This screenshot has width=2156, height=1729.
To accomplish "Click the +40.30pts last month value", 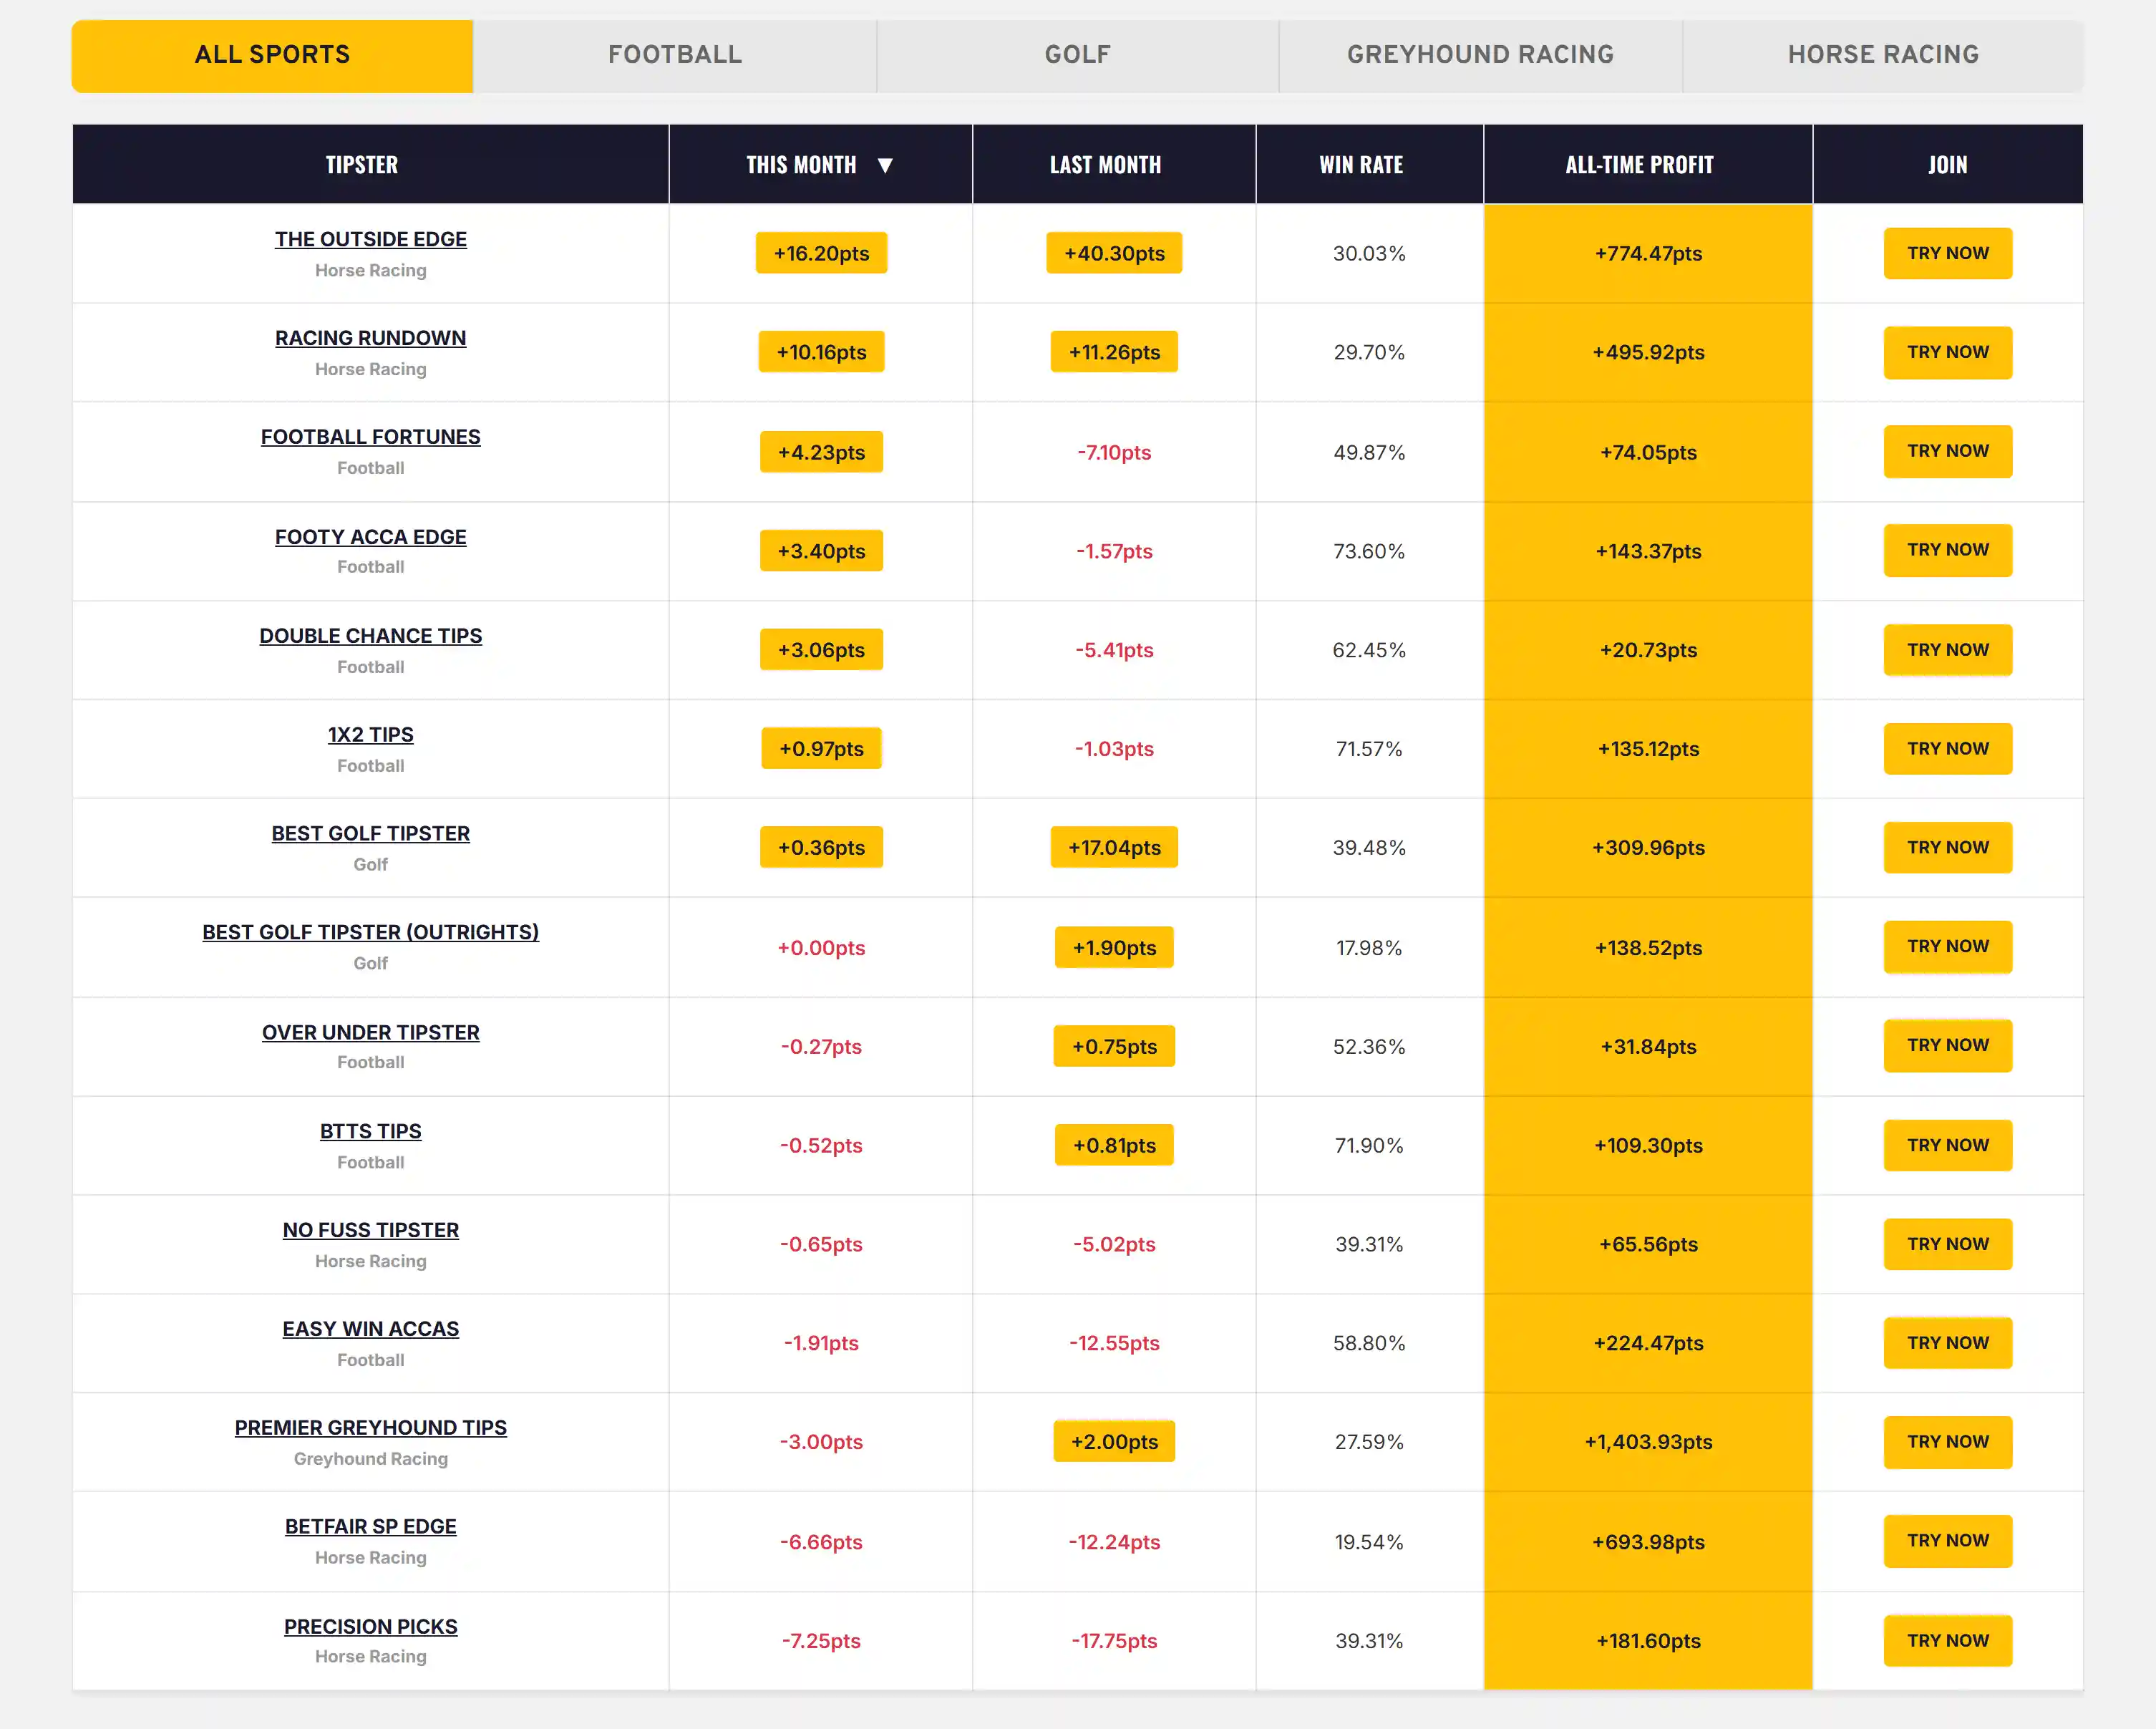I will click(x=1114, y=253).
